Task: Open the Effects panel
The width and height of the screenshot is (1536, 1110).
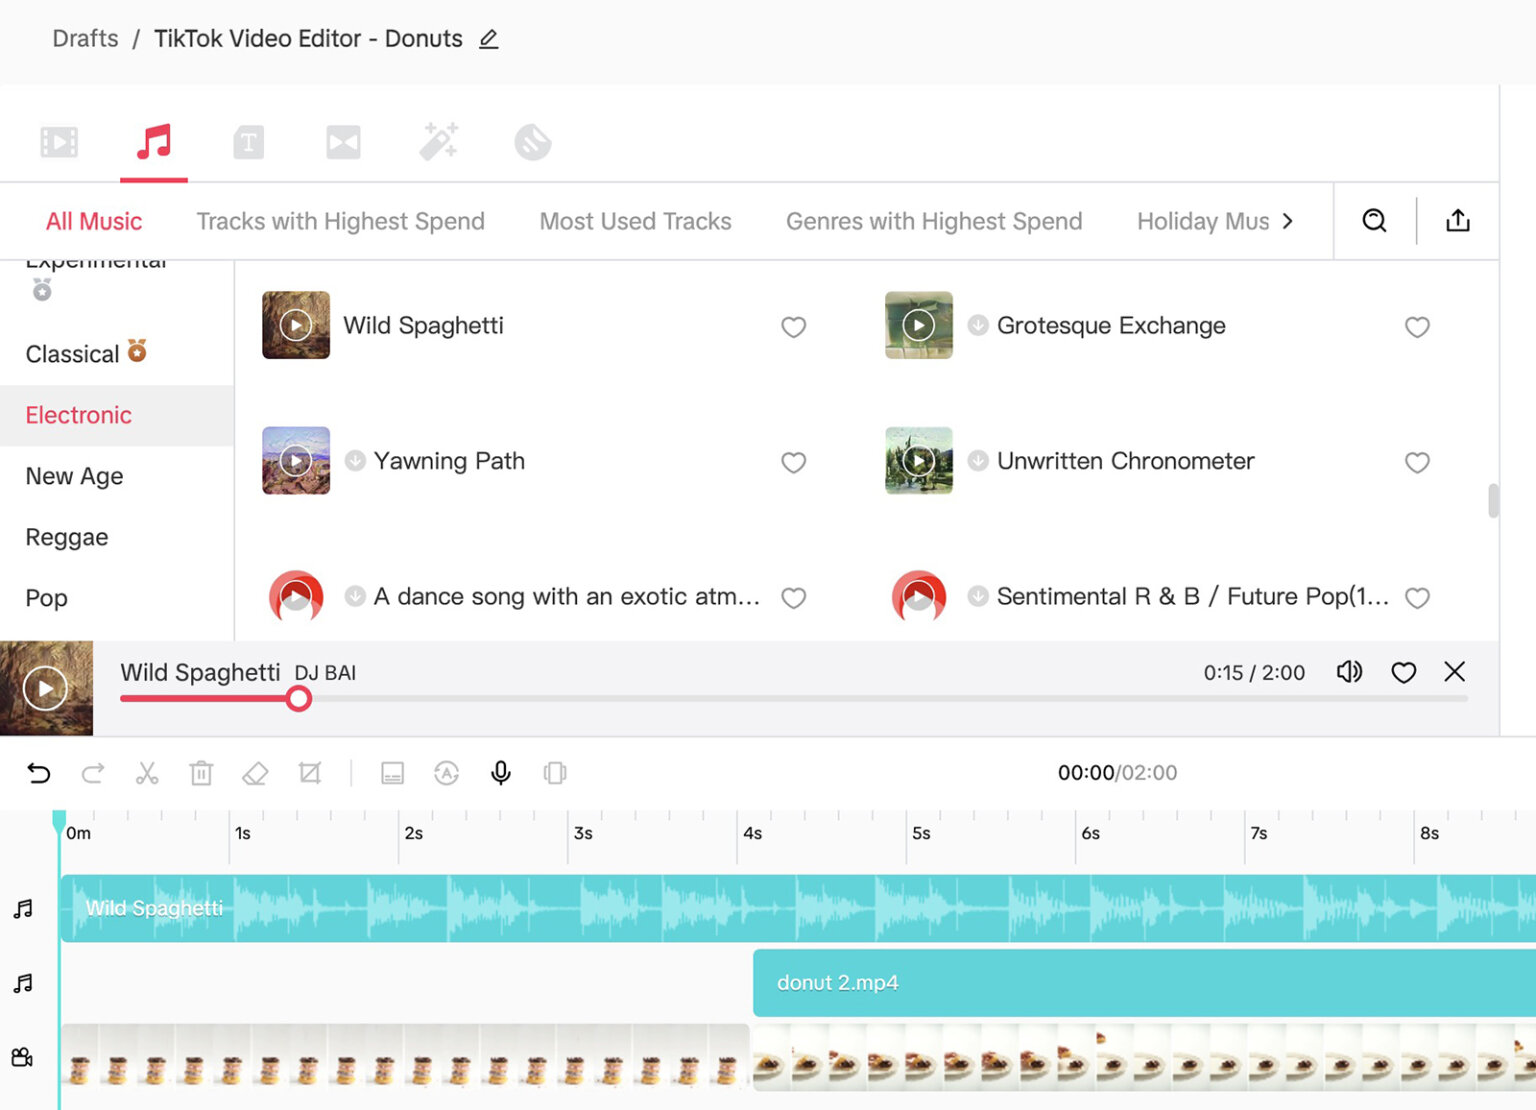Action: pyautogui.click(x=439, y=142)
